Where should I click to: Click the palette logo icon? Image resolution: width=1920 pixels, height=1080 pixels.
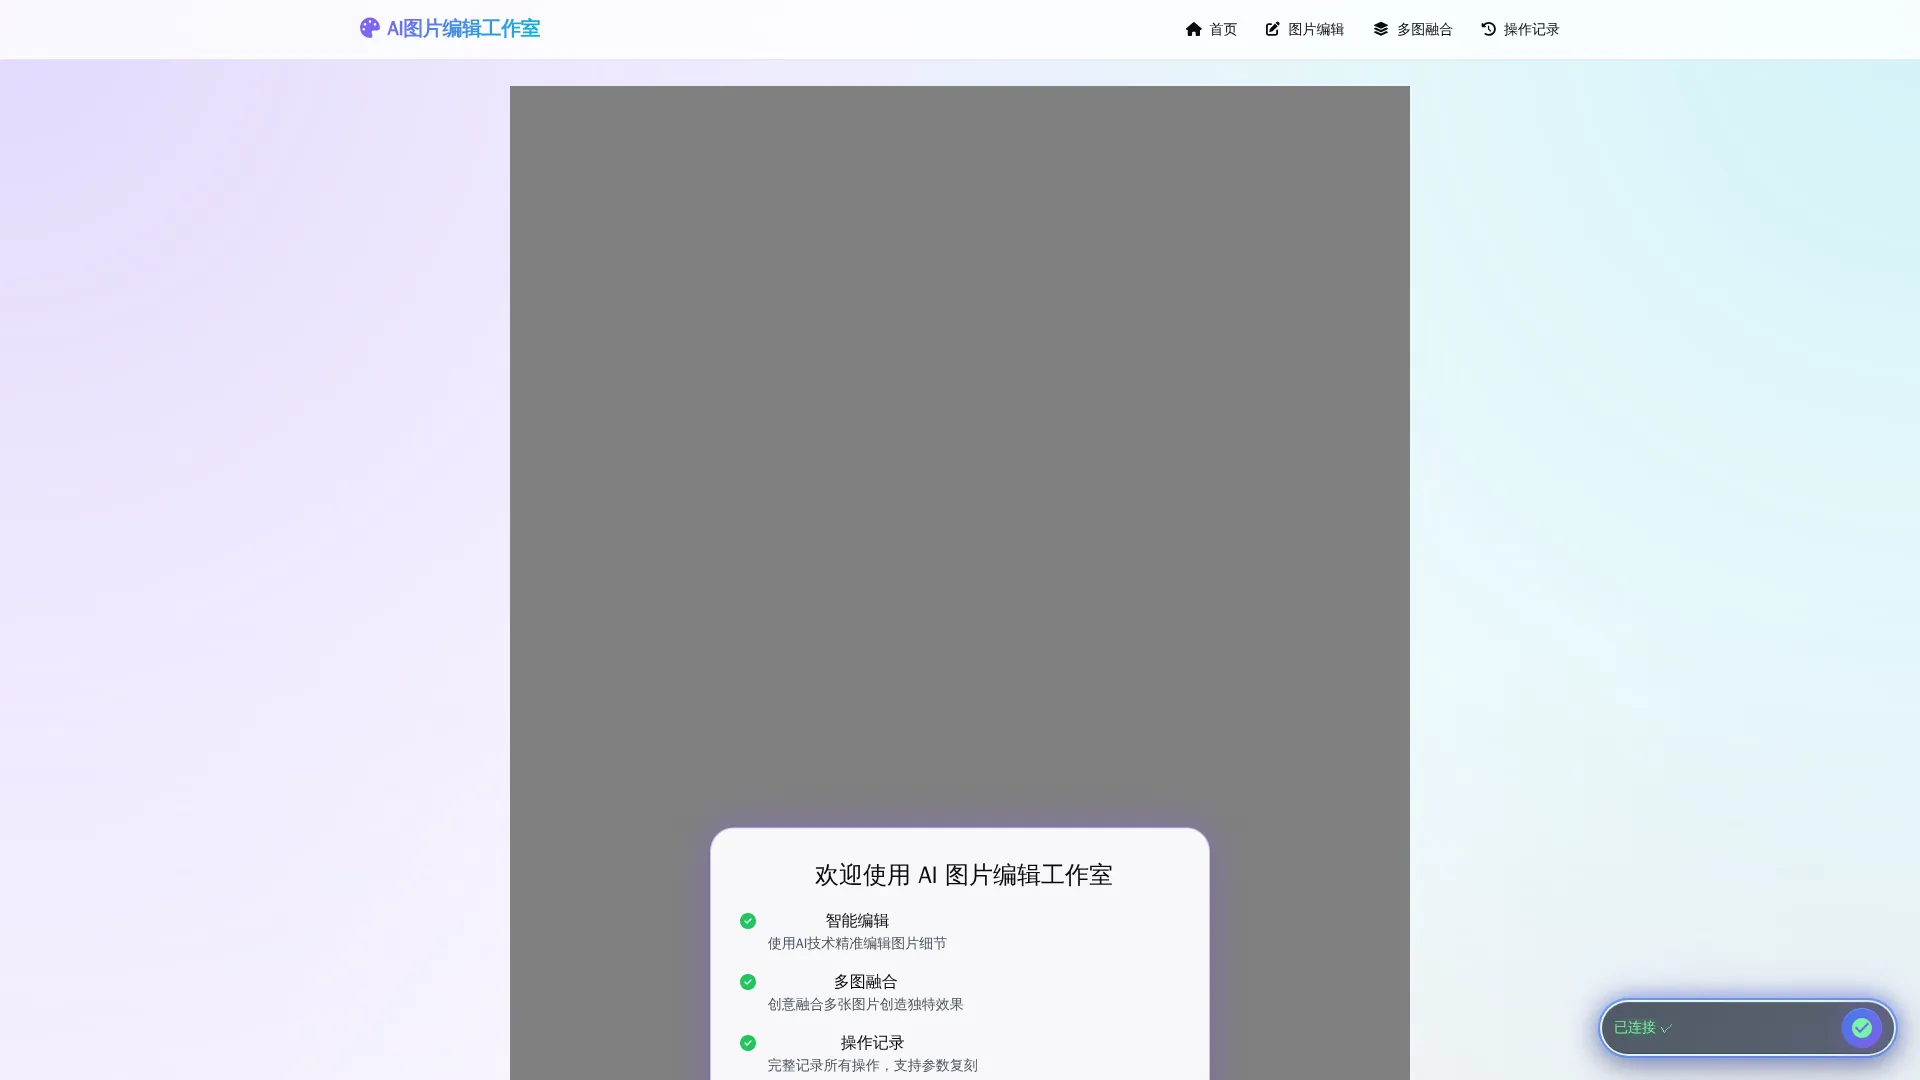pos(369,28)
